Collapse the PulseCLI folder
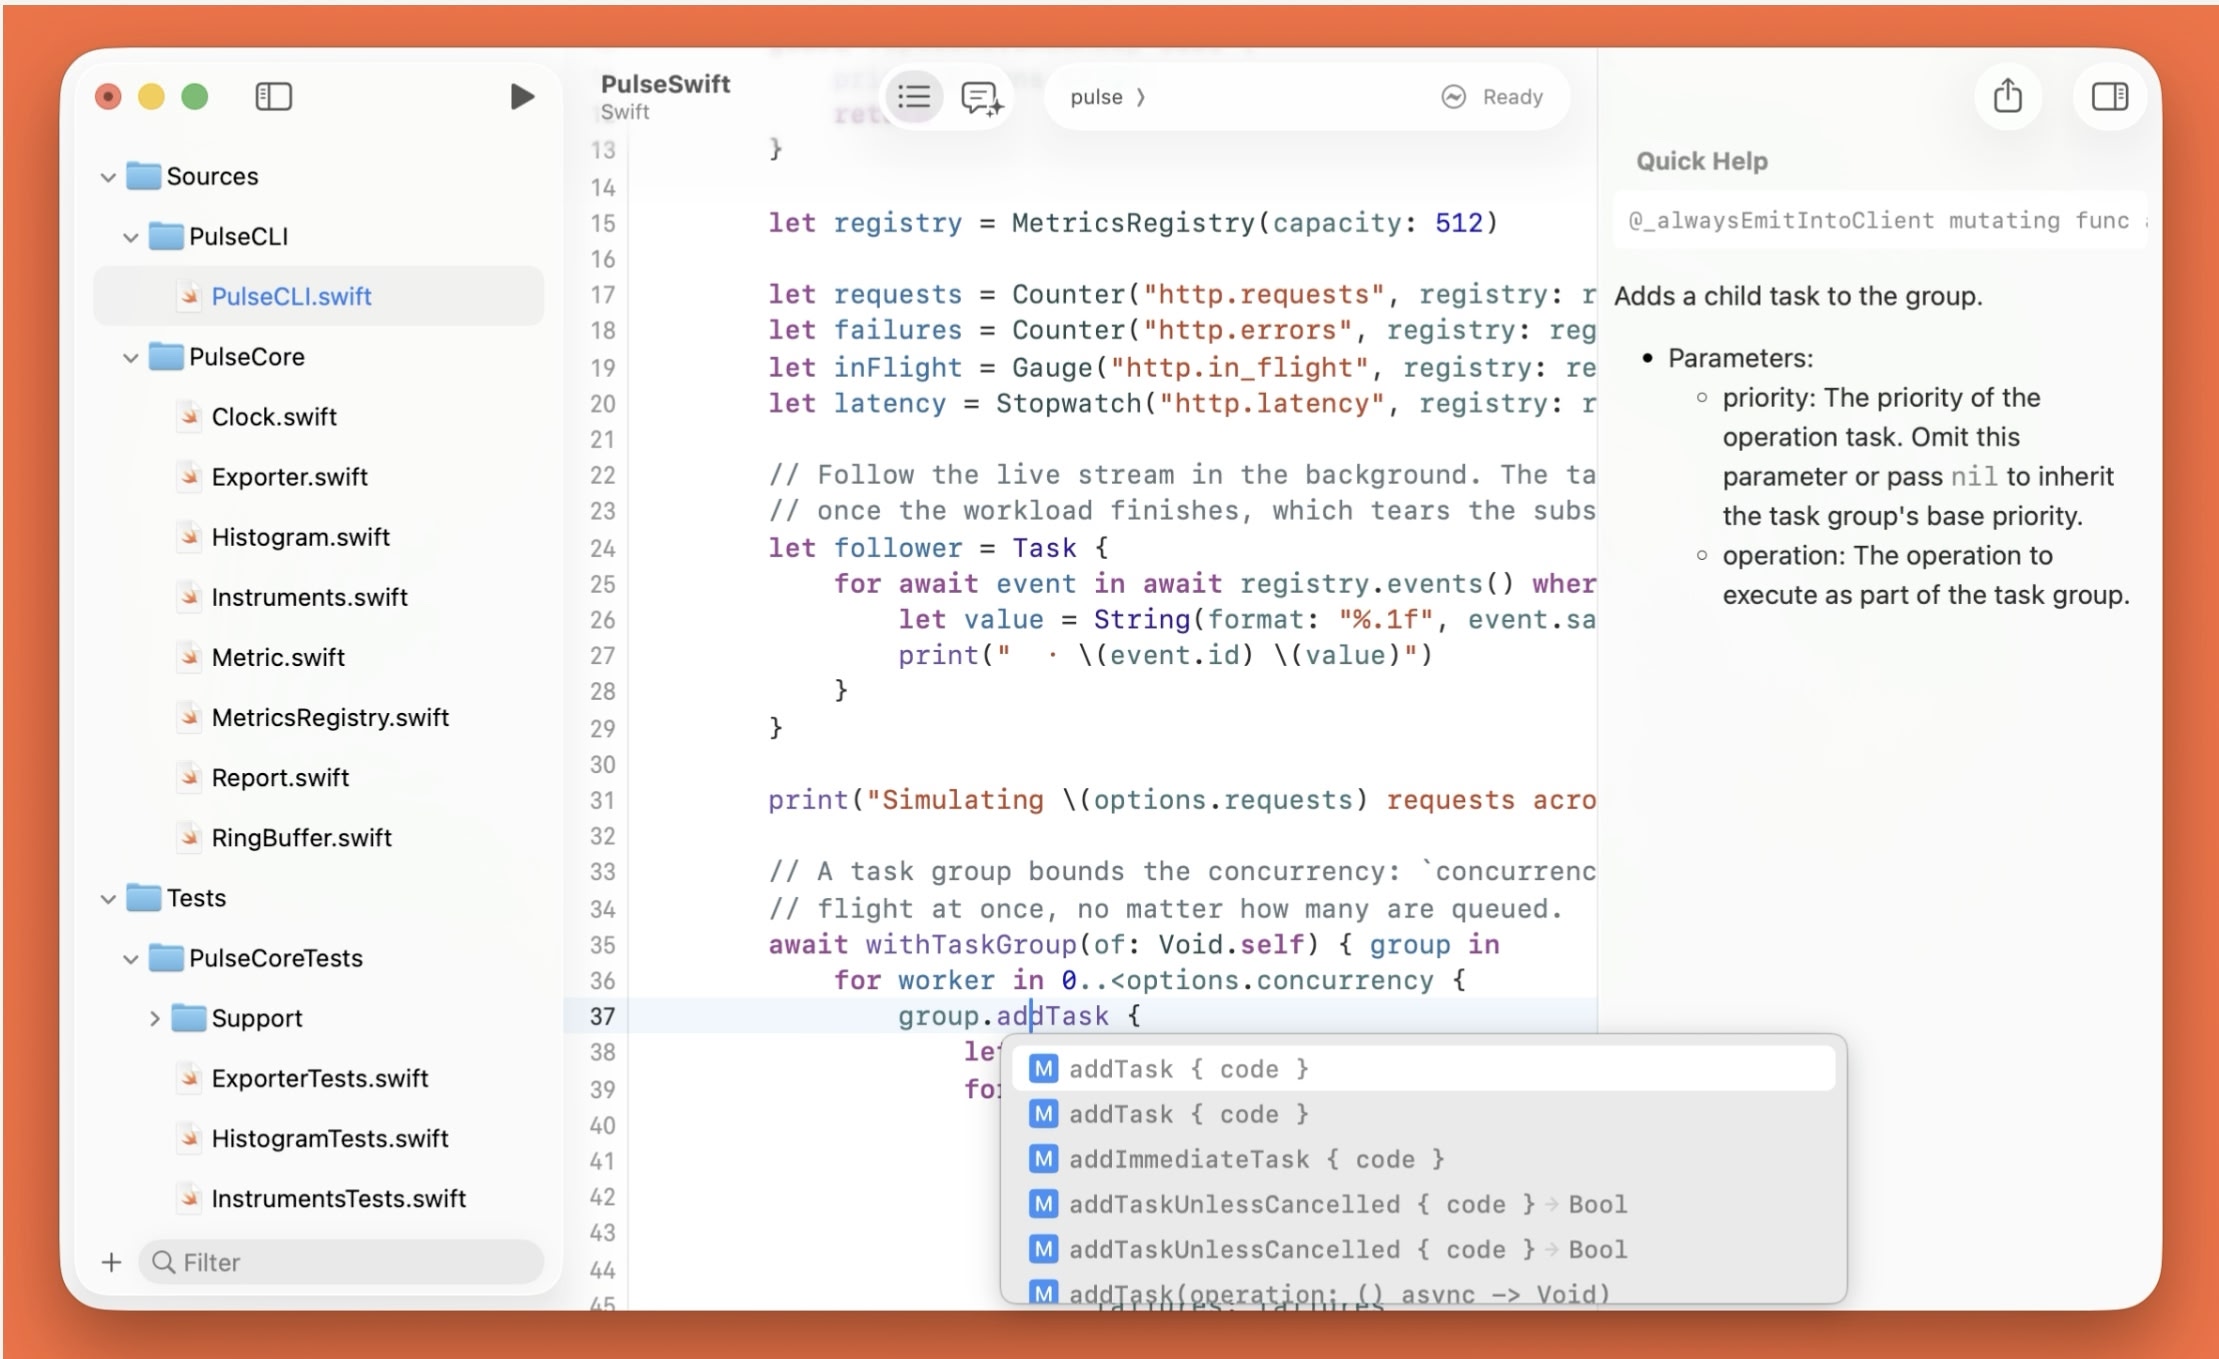The image size is (2219, 1359). click(x=130, y=237)
